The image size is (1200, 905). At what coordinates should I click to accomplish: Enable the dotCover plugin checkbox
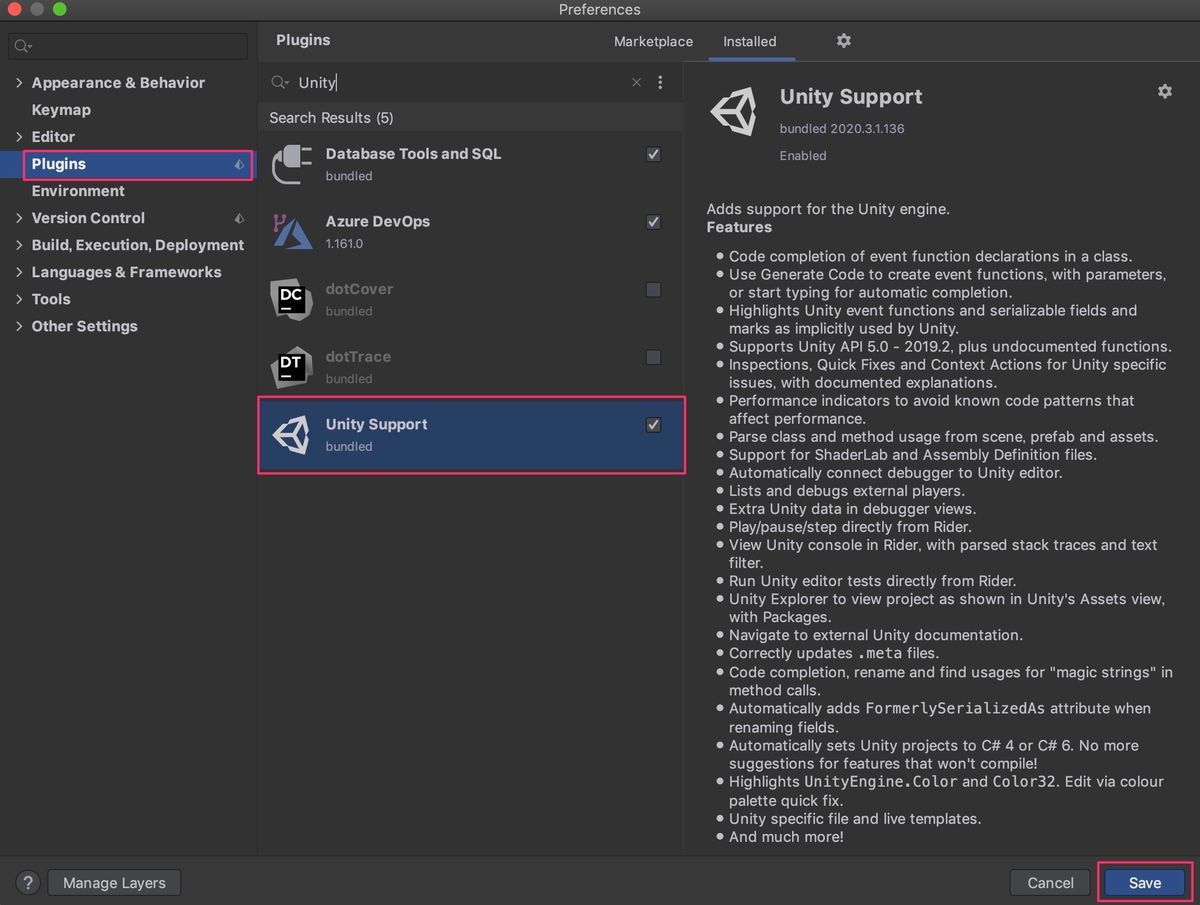653,290
